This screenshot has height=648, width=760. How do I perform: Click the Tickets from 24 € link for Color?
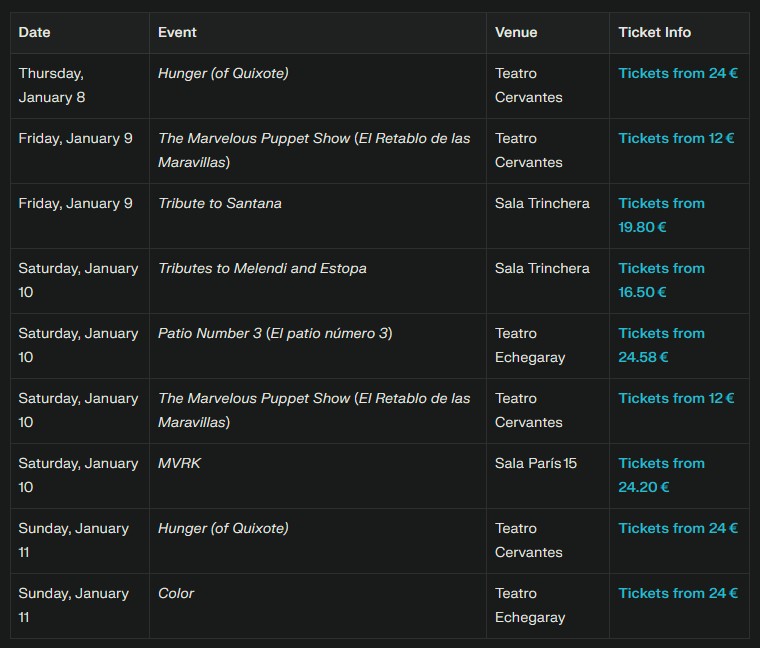pyautogui.click(x=678, y=593)
